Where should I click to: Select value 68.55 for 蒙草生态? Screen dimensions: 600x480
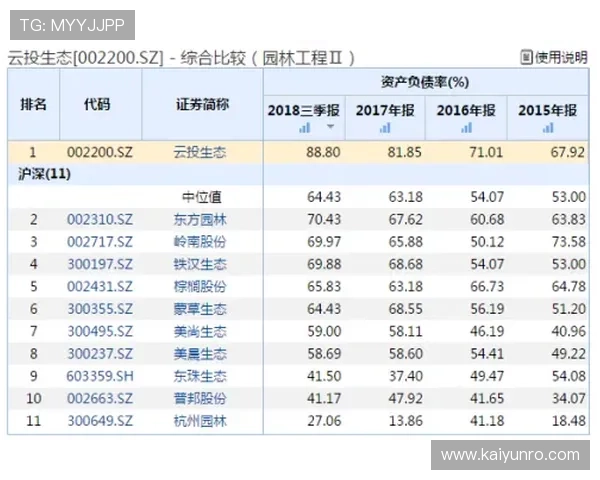pos(406,309)
